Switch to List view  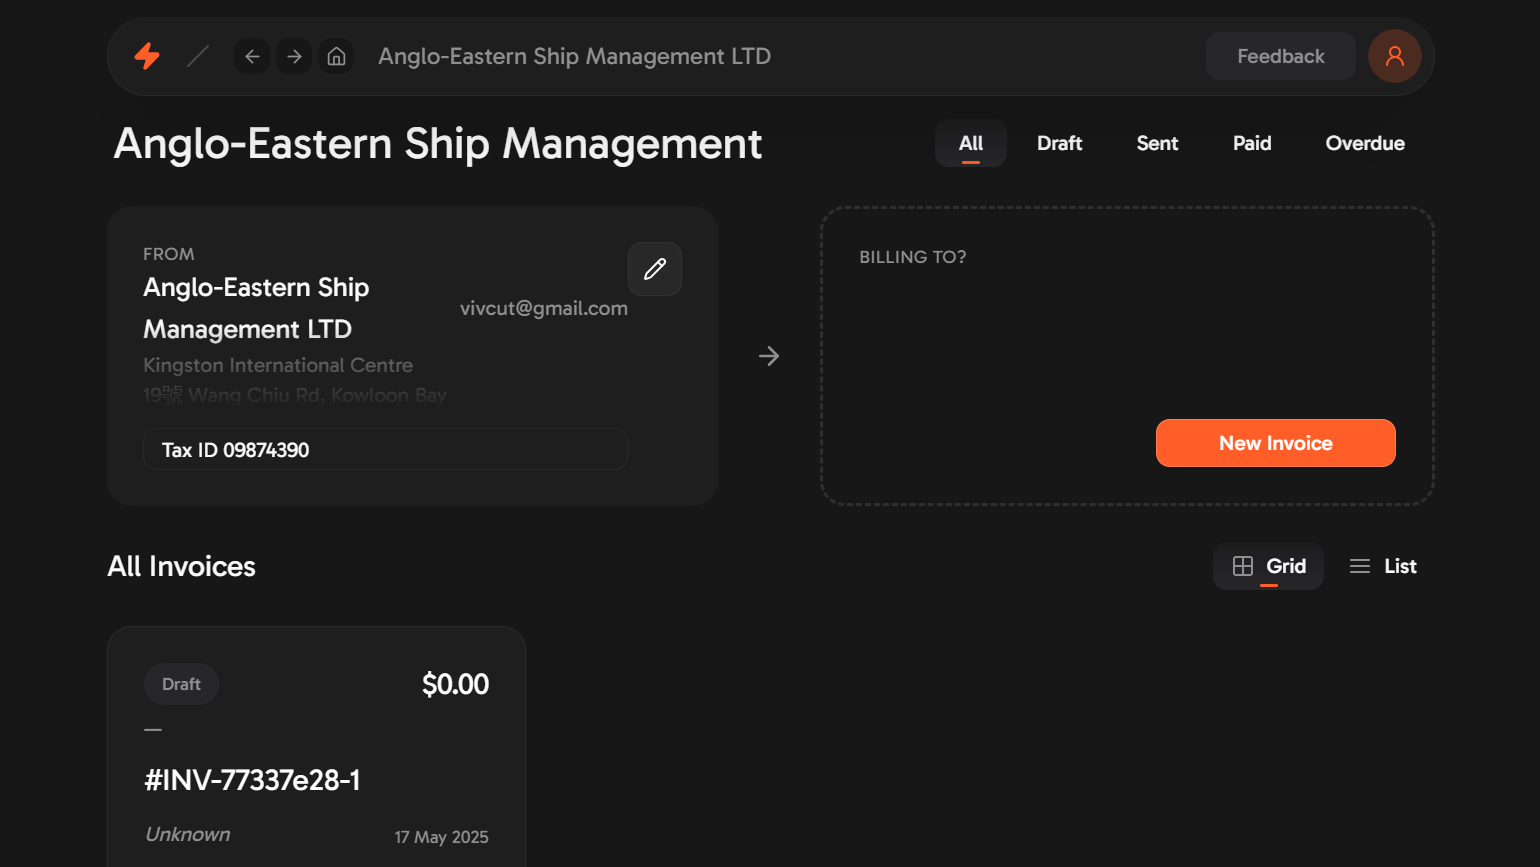1383,566
